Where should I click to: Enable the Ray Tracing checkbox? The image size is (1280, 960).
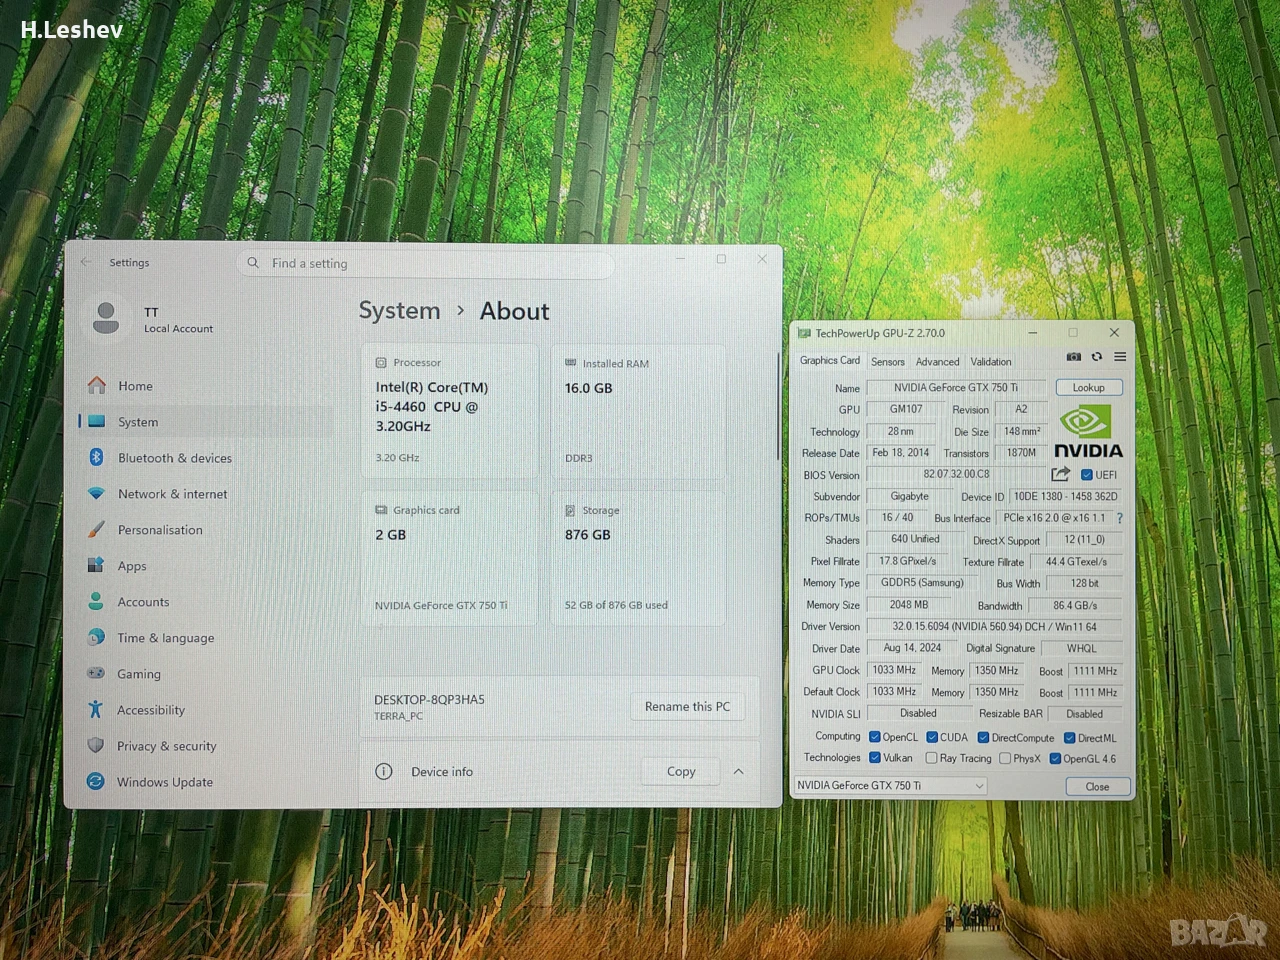click(x=932, y=758)
